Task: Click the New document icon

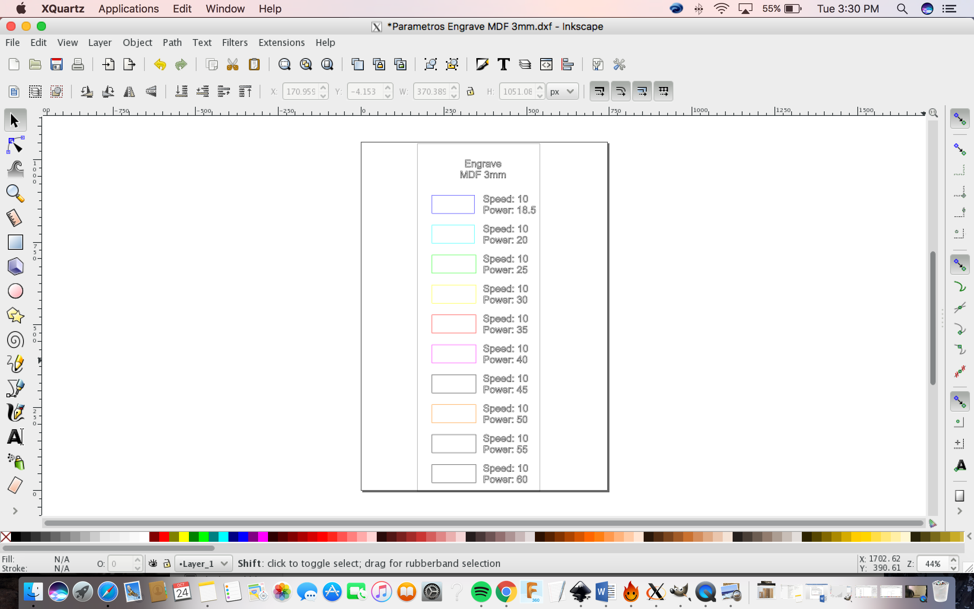Action: pos(14,65)
